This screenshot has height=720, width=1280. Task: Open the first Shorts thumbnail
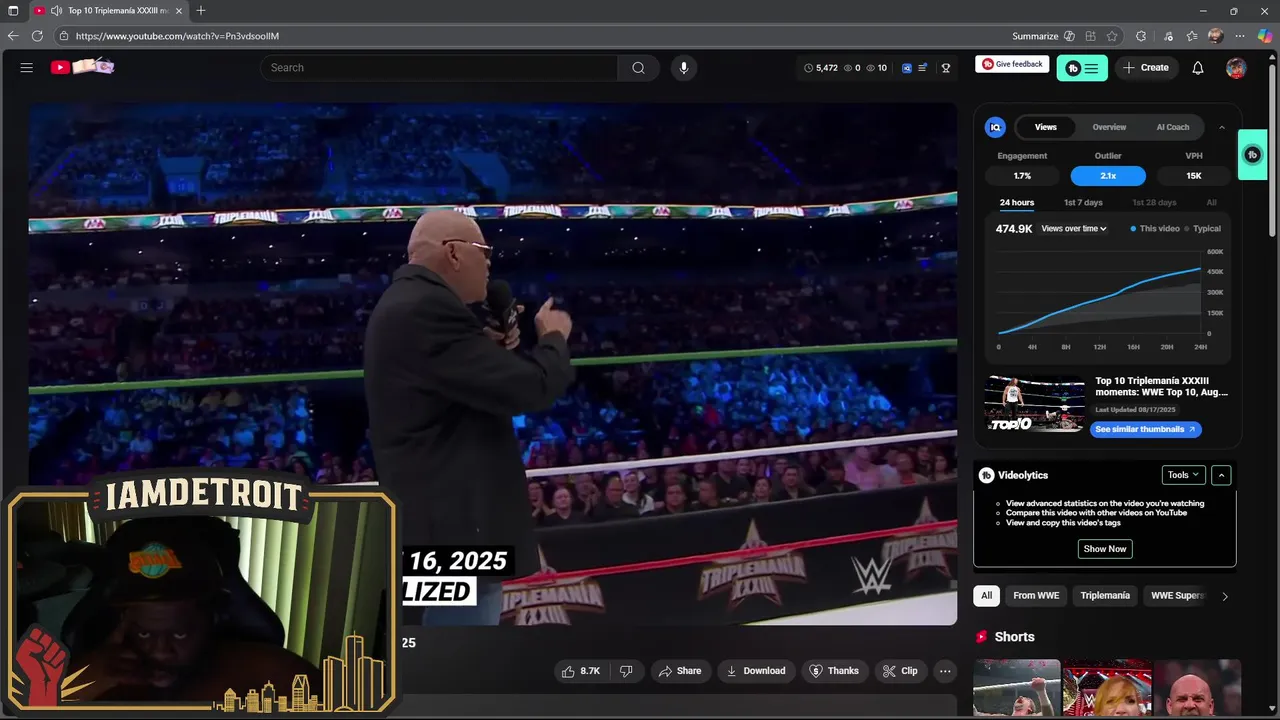[1017, 688]
